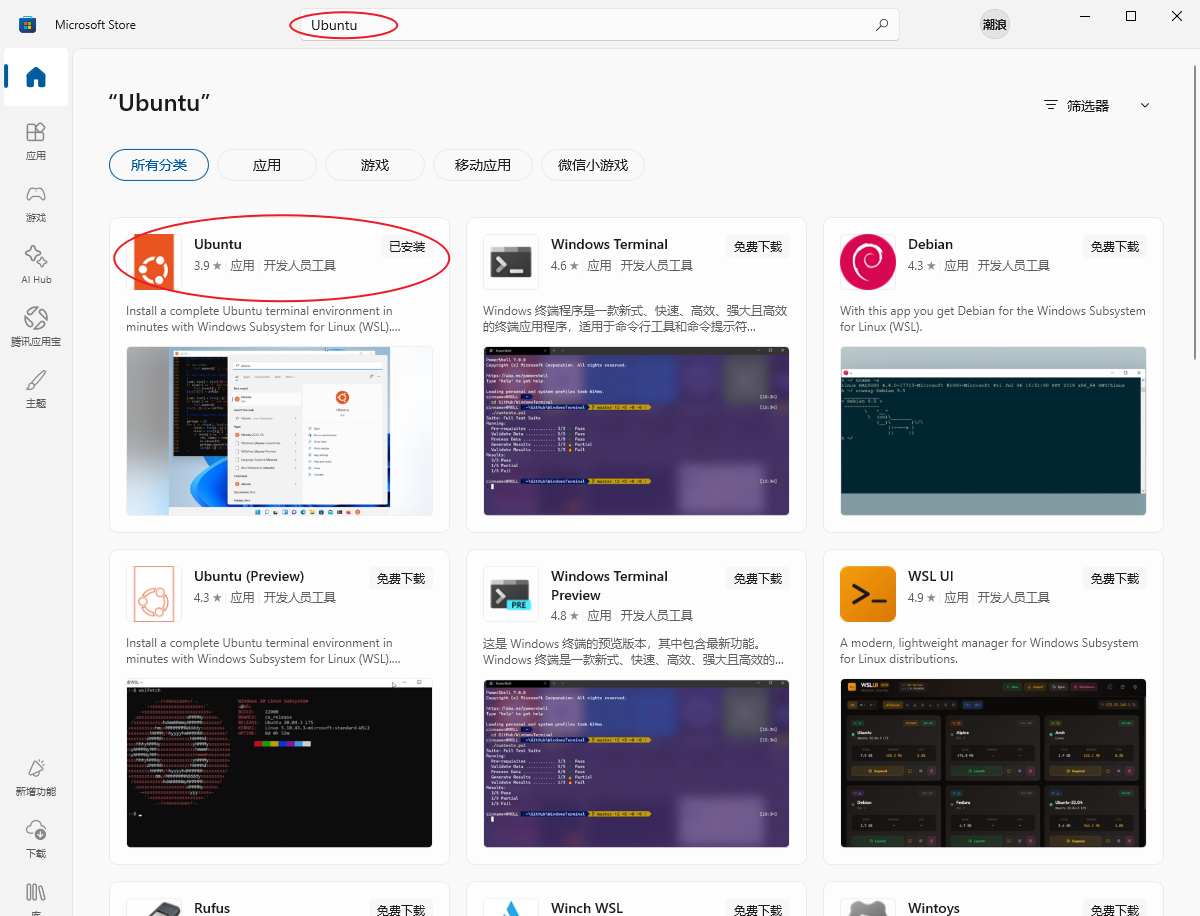
Task: Click the Windows Terminal app icon
Action: click(x=511, y=262)
